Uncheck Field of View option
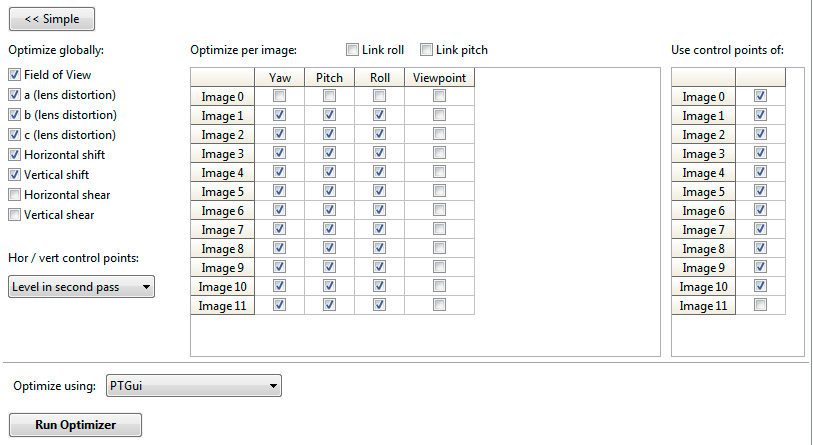The width and height of the screenshot is (813, 445). tap(14, 75)
